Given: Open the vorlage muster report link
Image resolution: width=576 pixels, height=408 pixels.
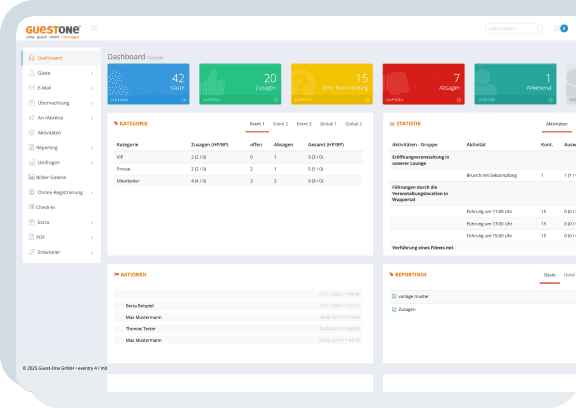Looking at the screenshot, I should [x=413, y=296].
